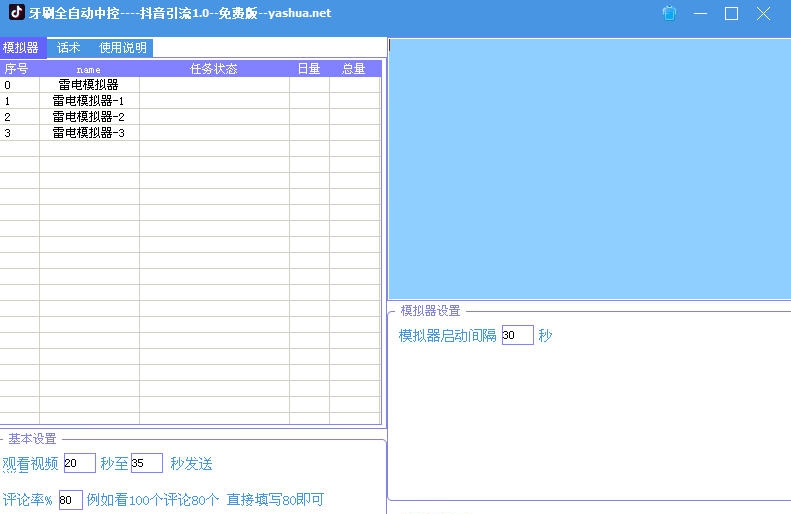This screenshot has width=791, height=514.
Task: Click the 模拟器启动间隔 label
Action: coord(447,335)
